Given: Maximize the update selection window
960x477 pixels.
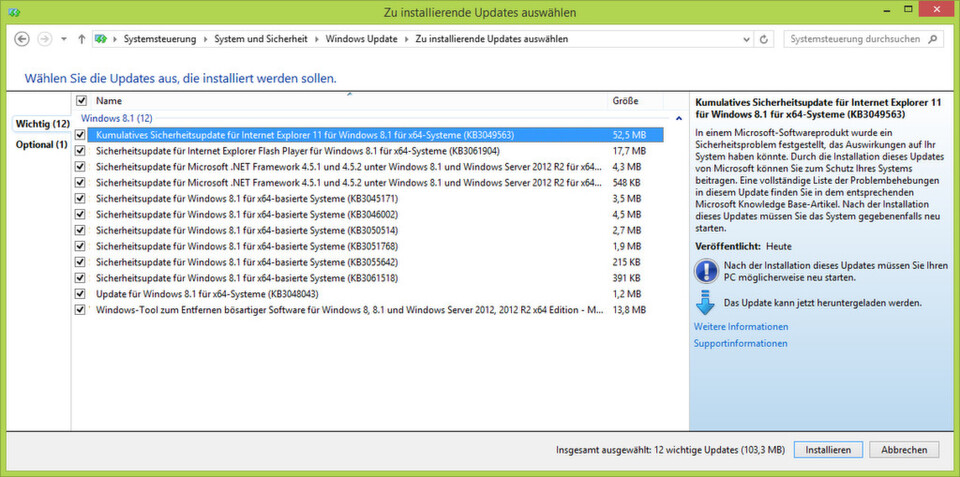Looking at the screenshot, I should coord(909,8).
